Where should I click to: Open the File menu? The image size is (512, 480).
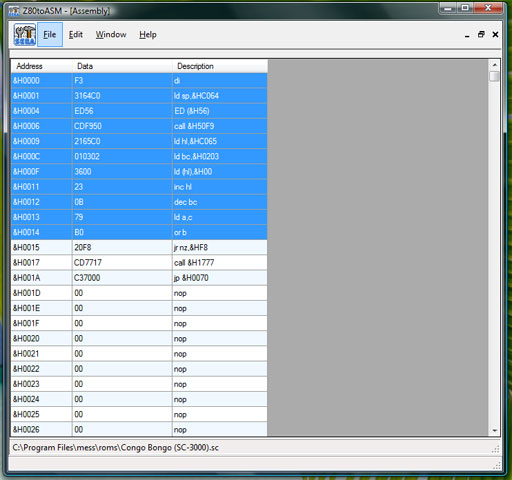click(x=50, y=34)
